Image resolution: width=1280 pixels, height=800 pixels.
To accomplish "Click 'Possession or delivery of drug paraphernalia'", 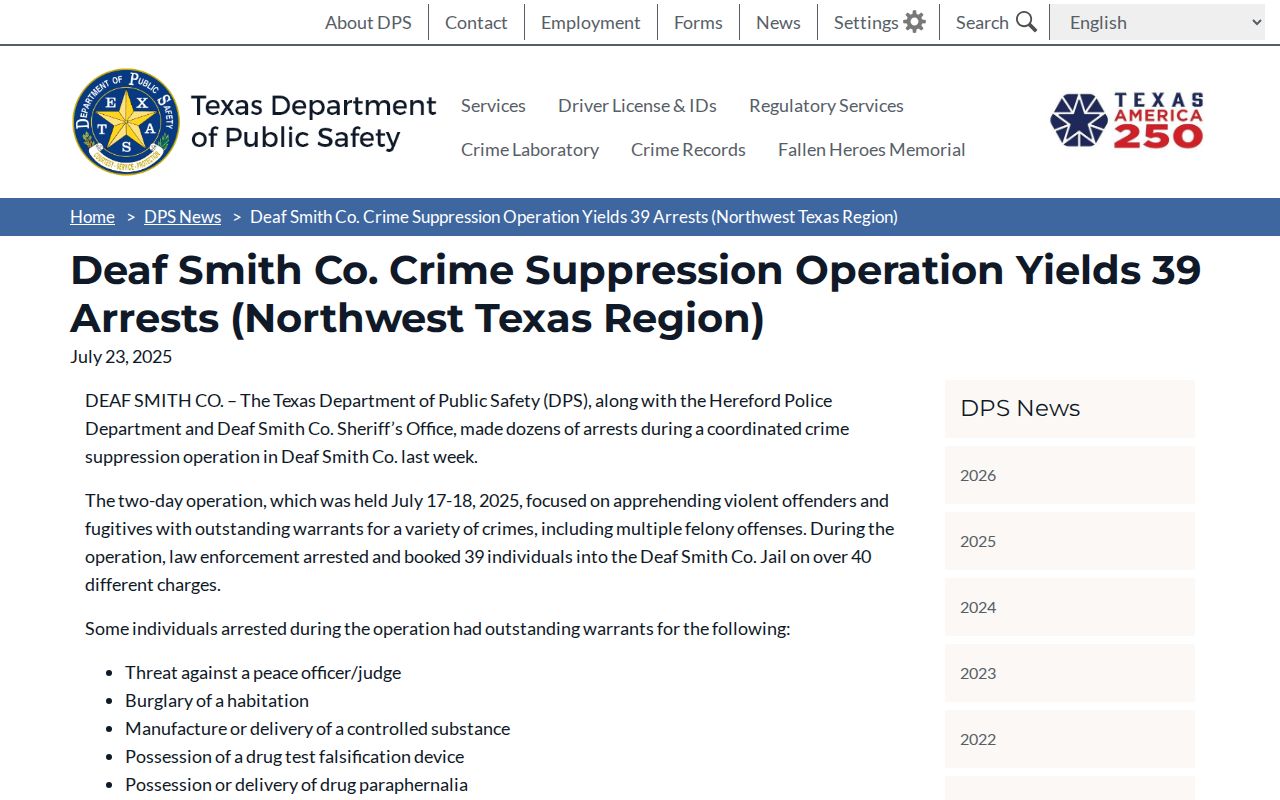I will click(297, 785).
